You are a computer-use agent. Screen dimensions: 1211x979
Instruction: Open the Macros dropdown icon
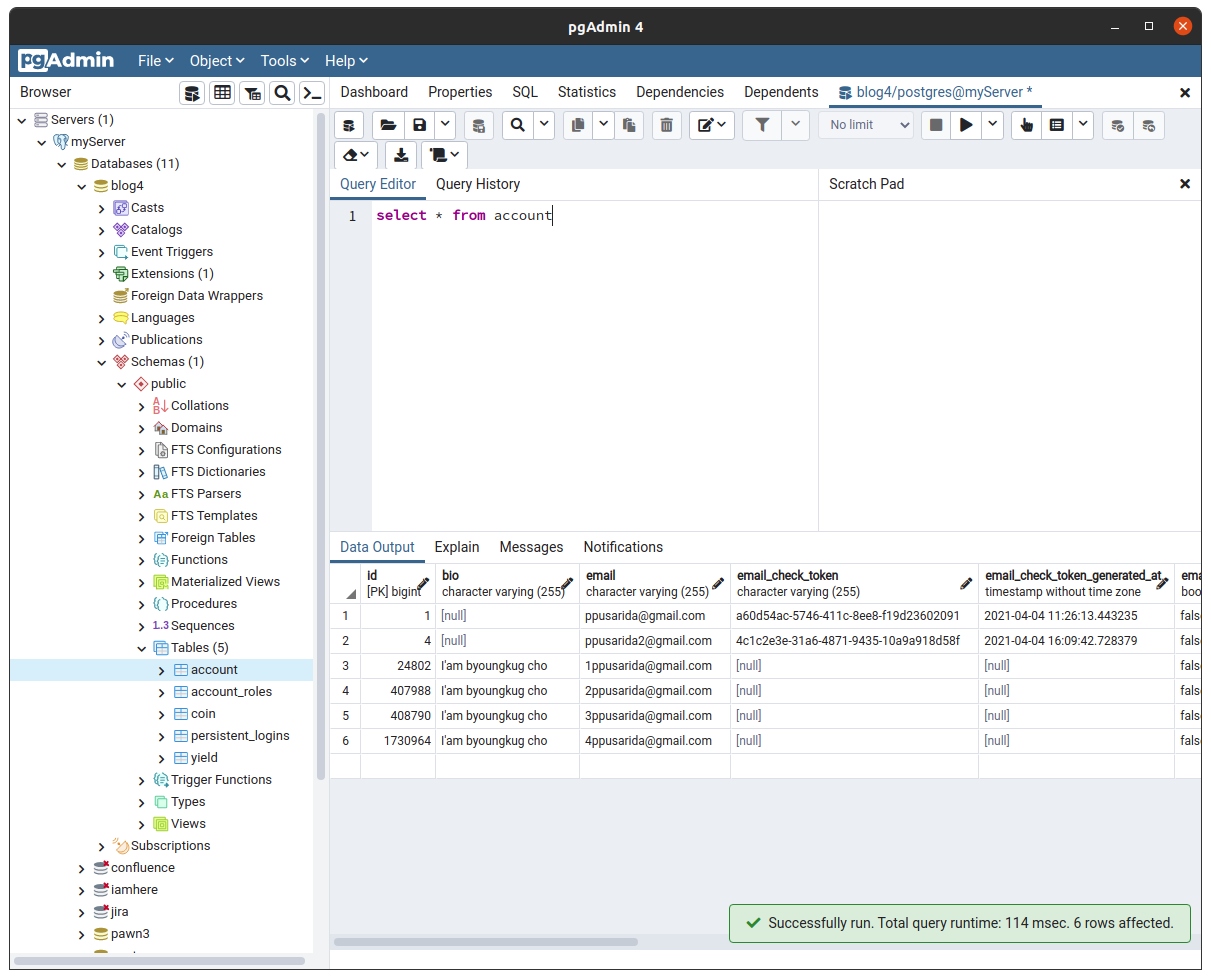(444, 155)
